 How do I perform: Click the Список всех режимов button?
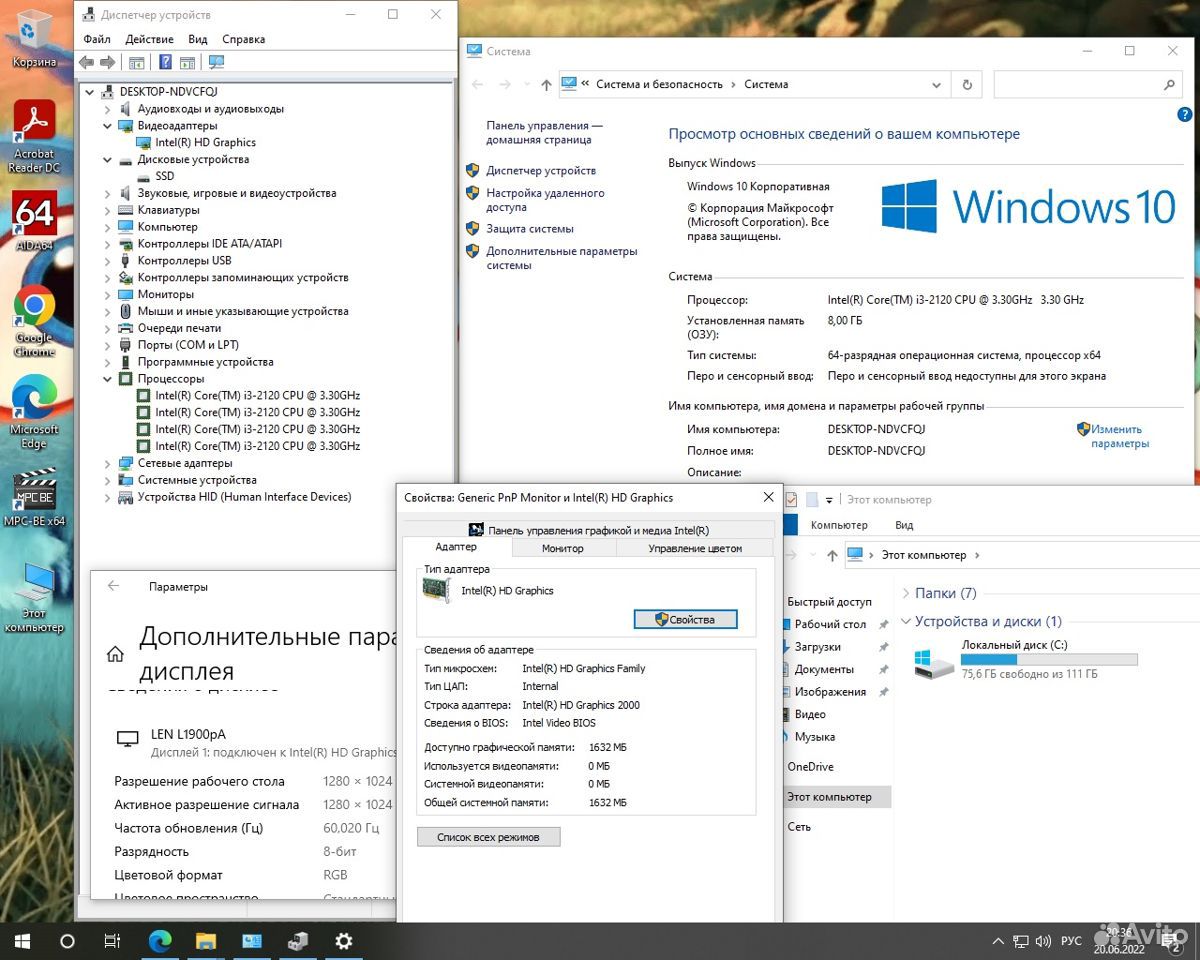[489, 837]
